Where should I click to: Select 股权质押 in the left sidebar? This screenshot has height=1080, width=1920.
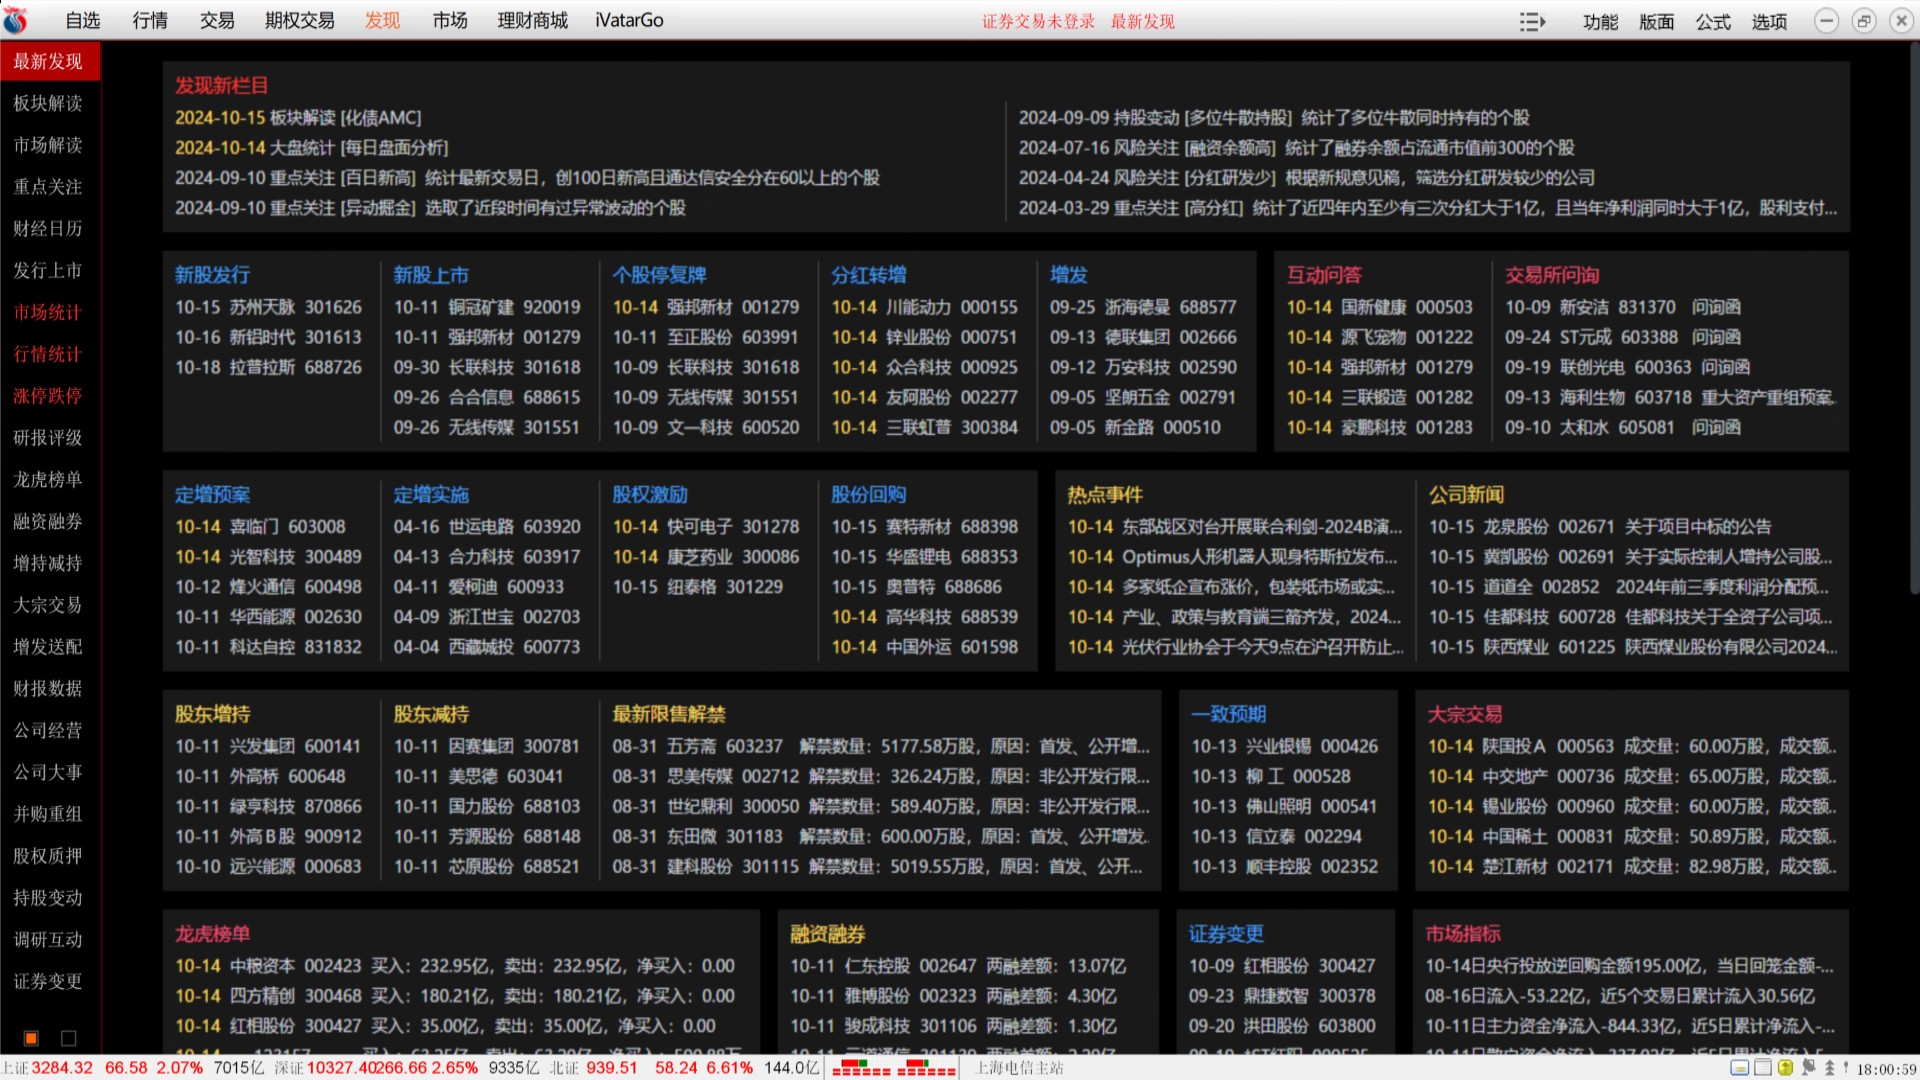click(50, 856)
